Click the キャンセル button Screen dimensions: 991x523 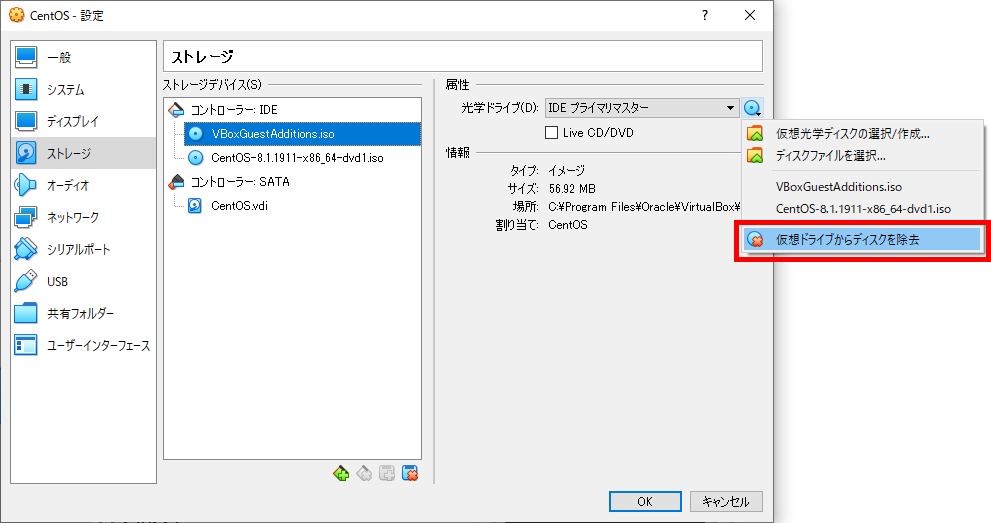726,502
